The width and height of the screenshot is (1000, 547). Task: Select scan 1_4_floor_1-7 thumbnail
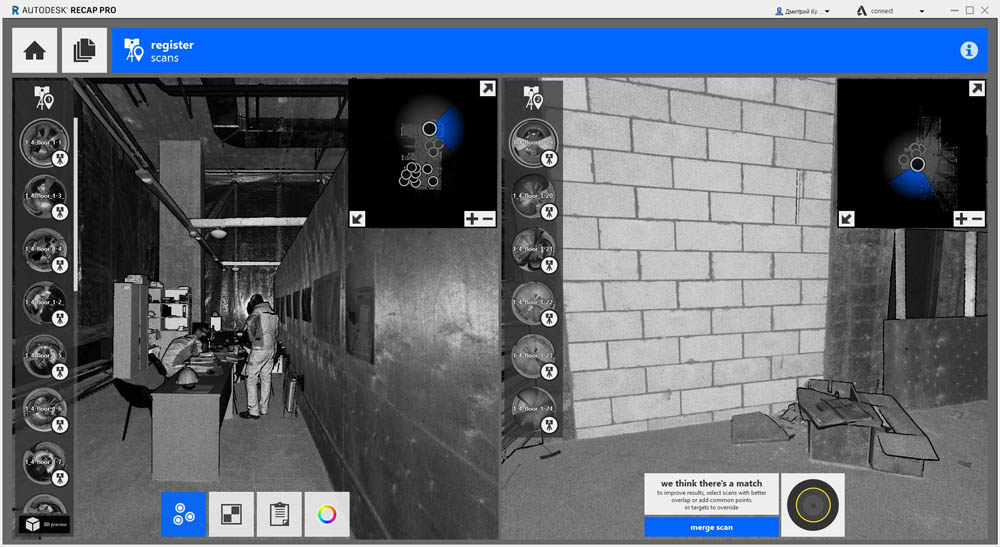click(43, 462)
